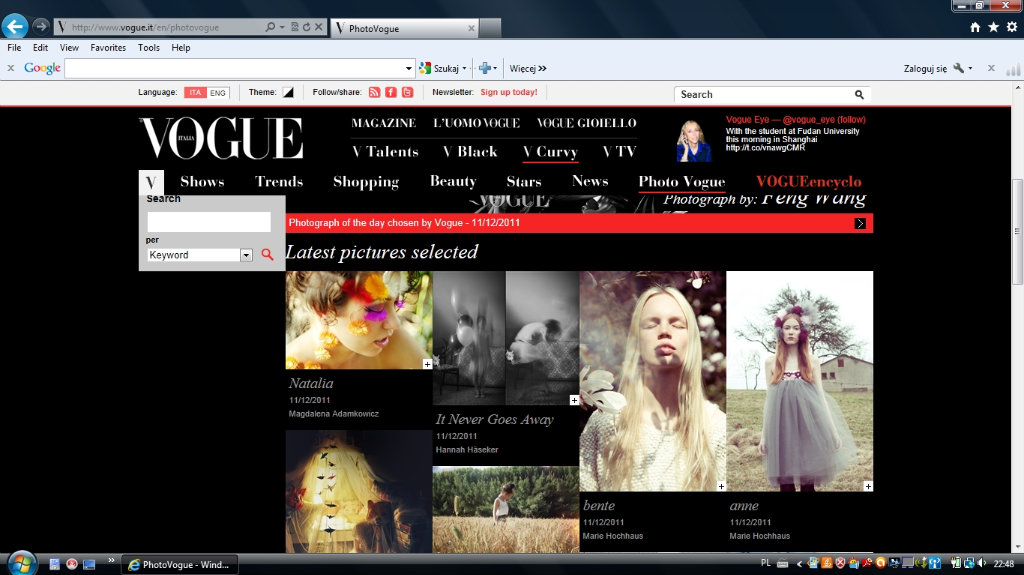Open the Google wrench dropdown arrow

[x=970, y=69]
